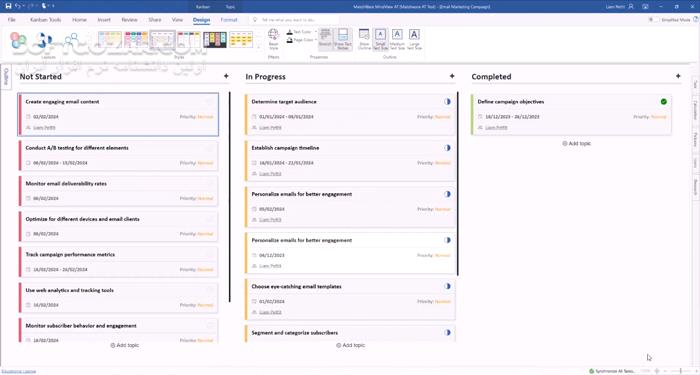700x375 pixels.
Task: Select the second colorful Kanban style thumbnail
Action: click(136, 40)
